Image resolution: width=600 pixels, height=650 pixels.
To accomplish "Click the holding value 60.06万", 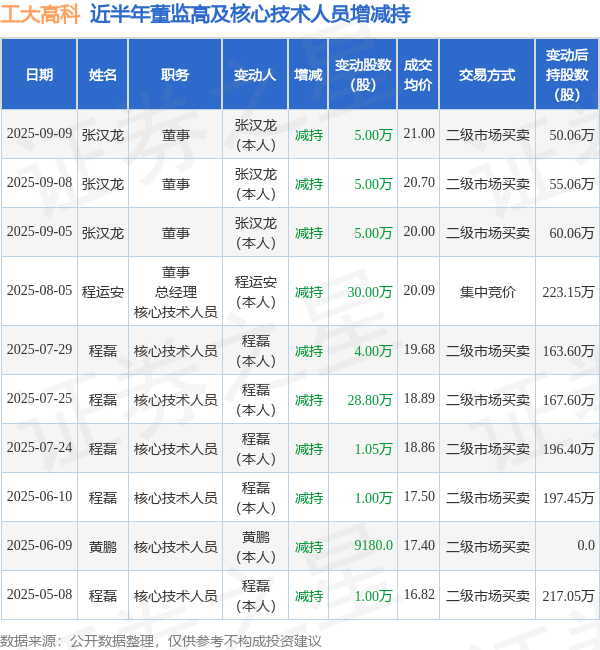I will coord(572,233).
